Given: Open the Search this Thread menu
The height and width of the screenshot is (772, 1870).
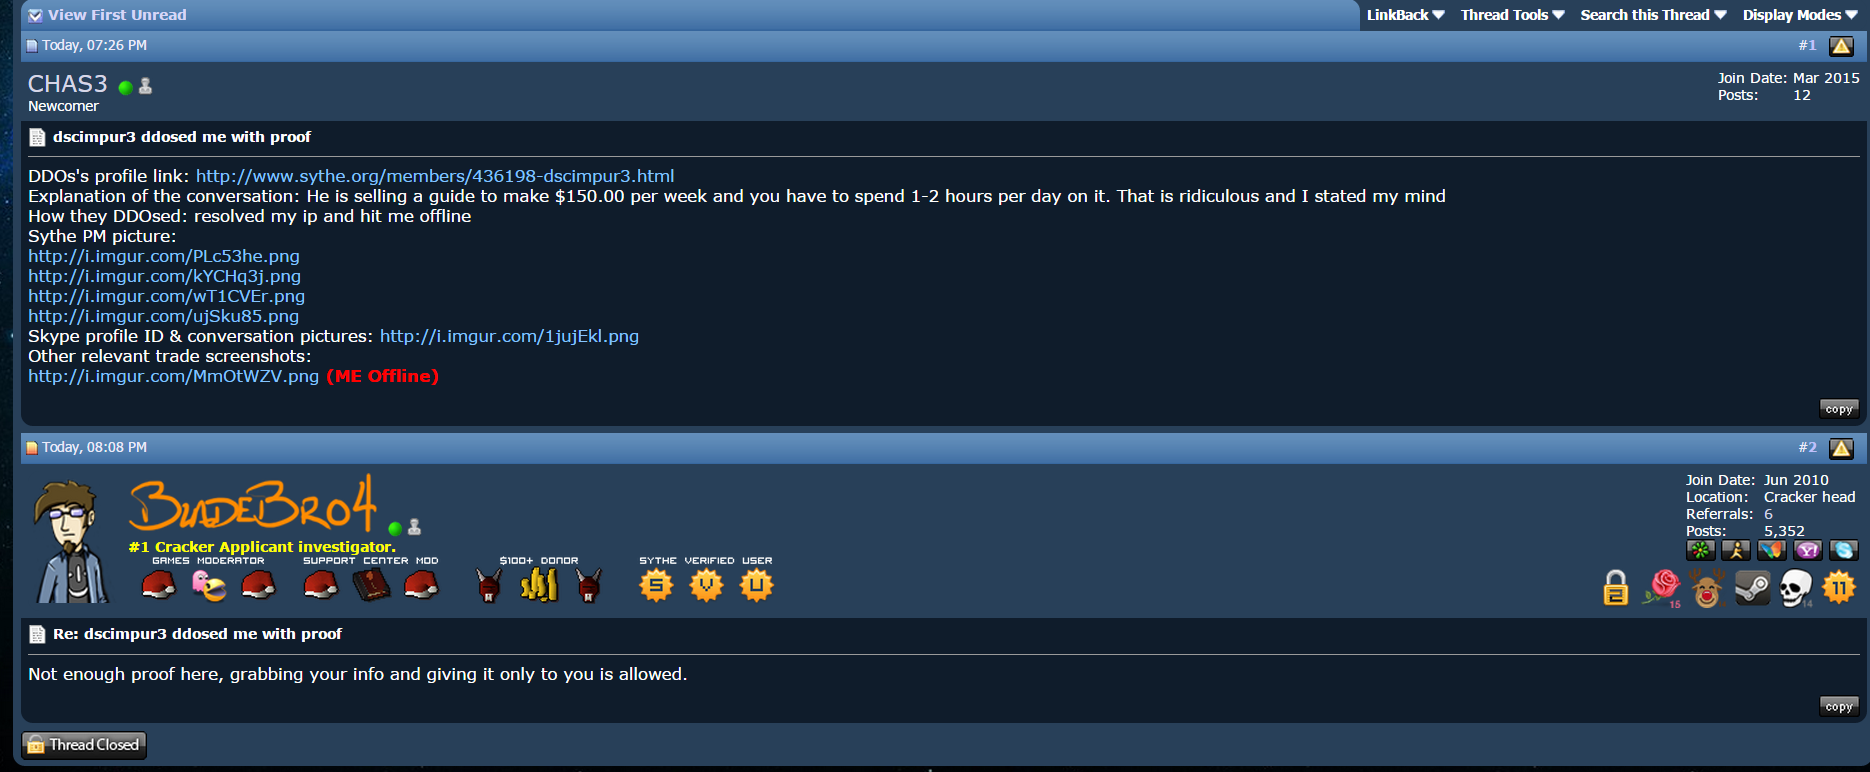Looking at the screenshot, I should click(x=1653, y=15).
